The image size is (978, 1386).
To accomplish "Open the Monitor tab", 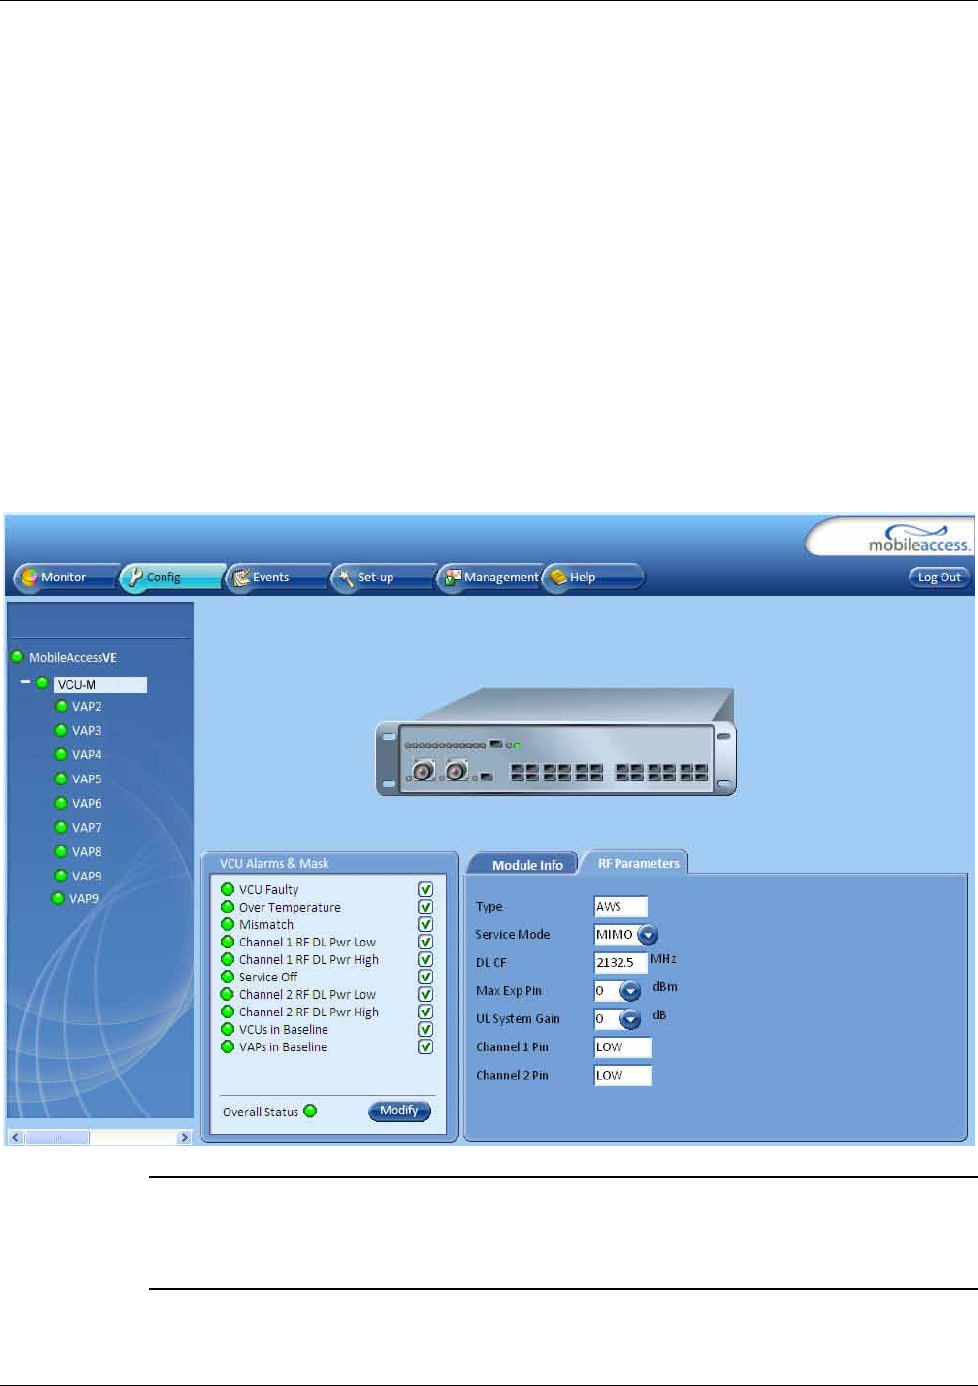I will 66,578.
